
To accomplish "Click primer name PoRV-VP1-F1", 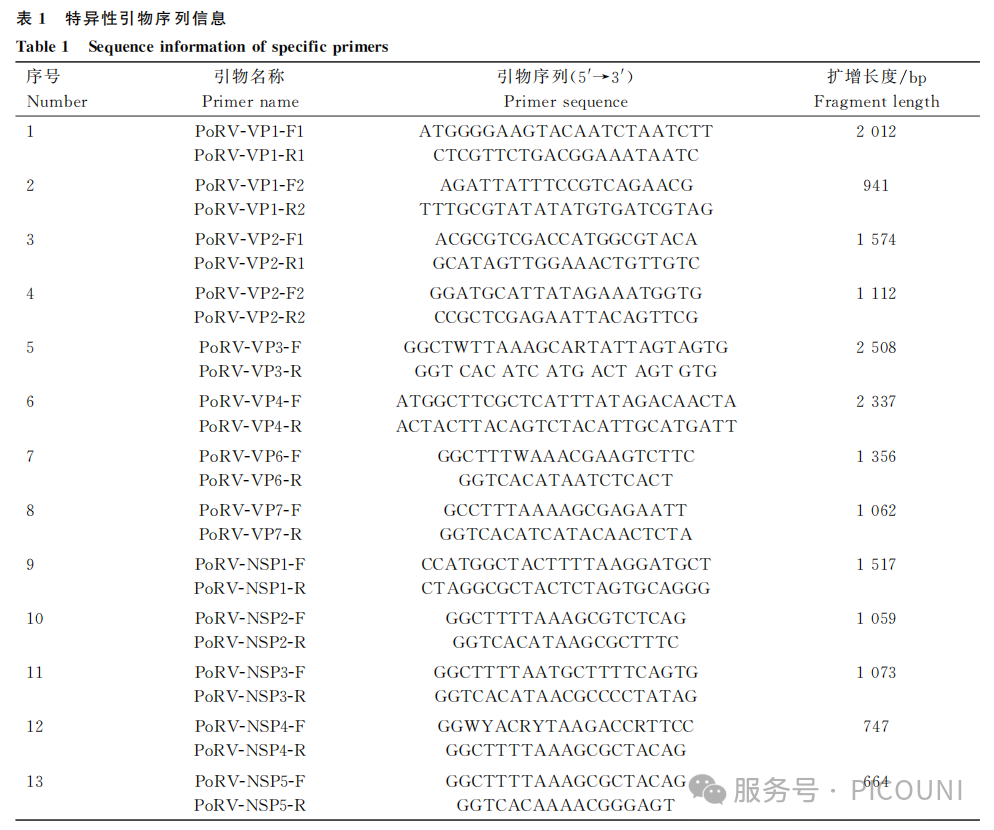I will click(x=250, y=131).
